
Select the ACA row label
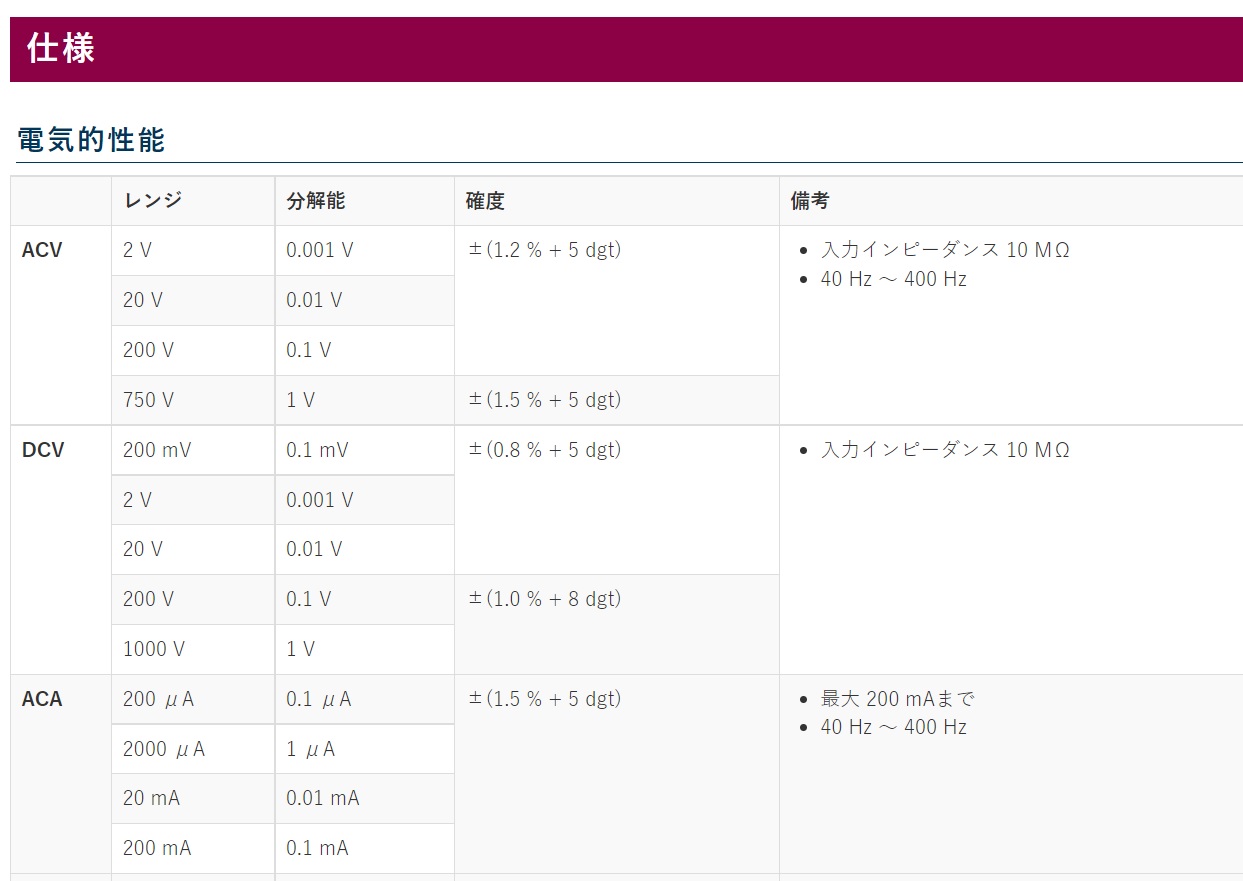[42, 700]
